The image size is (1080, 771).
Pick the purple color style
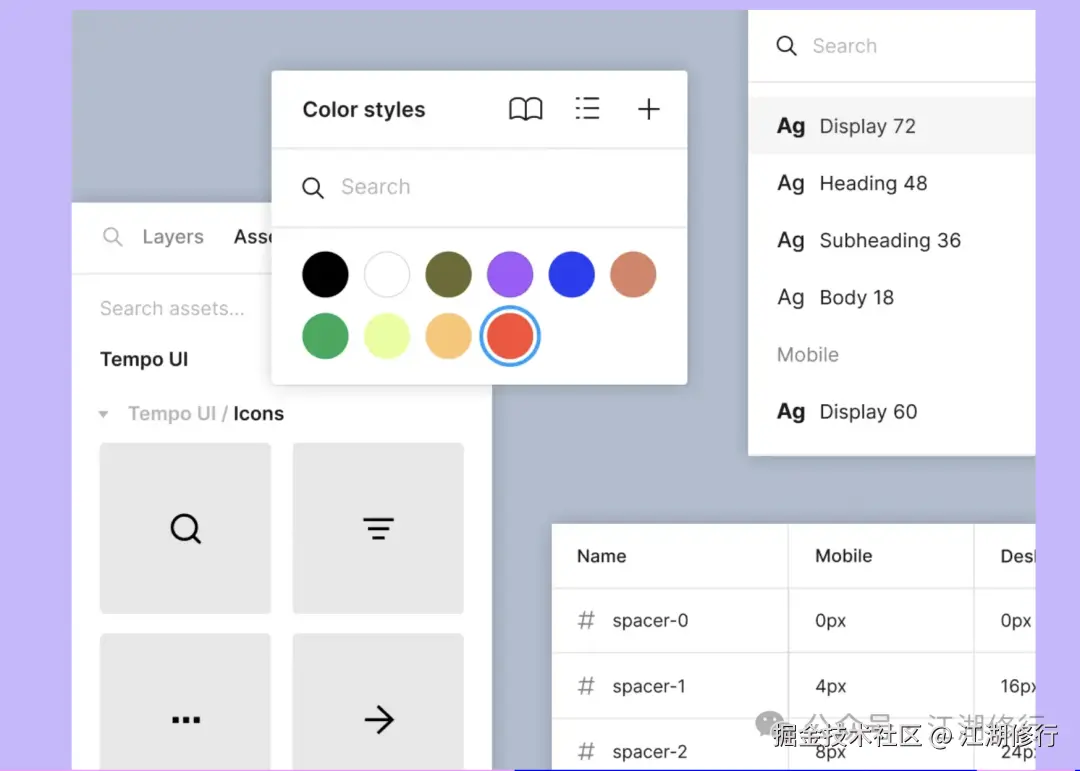(x=510, y=274)
